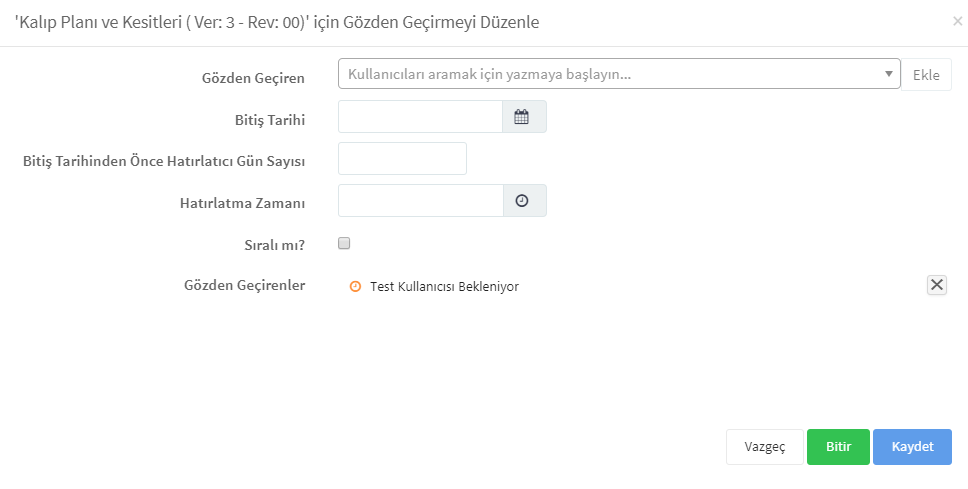968x489 pixels.
Task: Save changes with the Kaydet button
Action: (912, 447)
